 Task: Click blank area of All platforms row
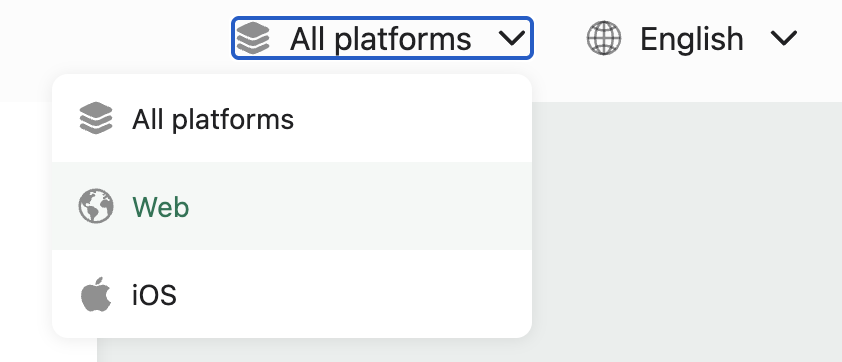tap(413, 118)
